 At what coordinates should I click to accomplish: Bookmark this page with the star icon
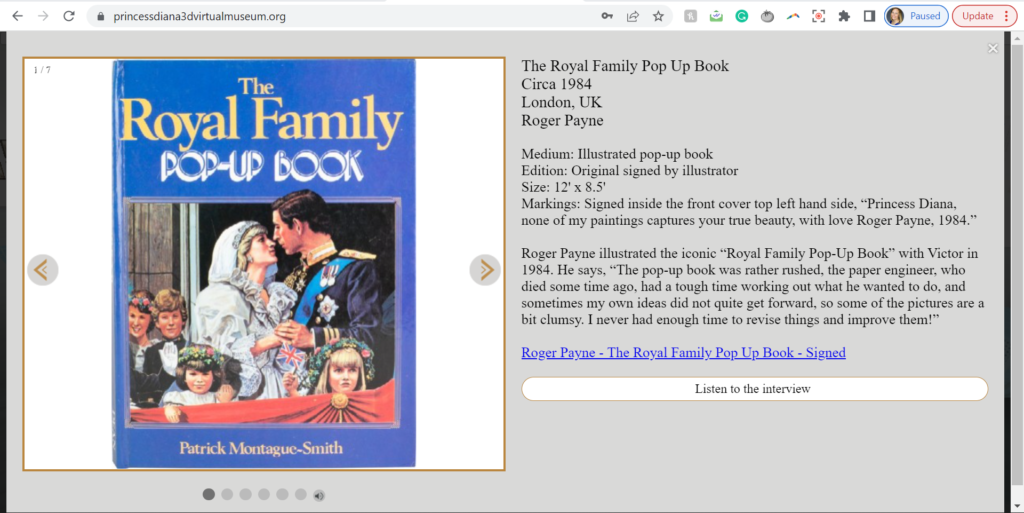pyautogui.click(x=658, y=16)
